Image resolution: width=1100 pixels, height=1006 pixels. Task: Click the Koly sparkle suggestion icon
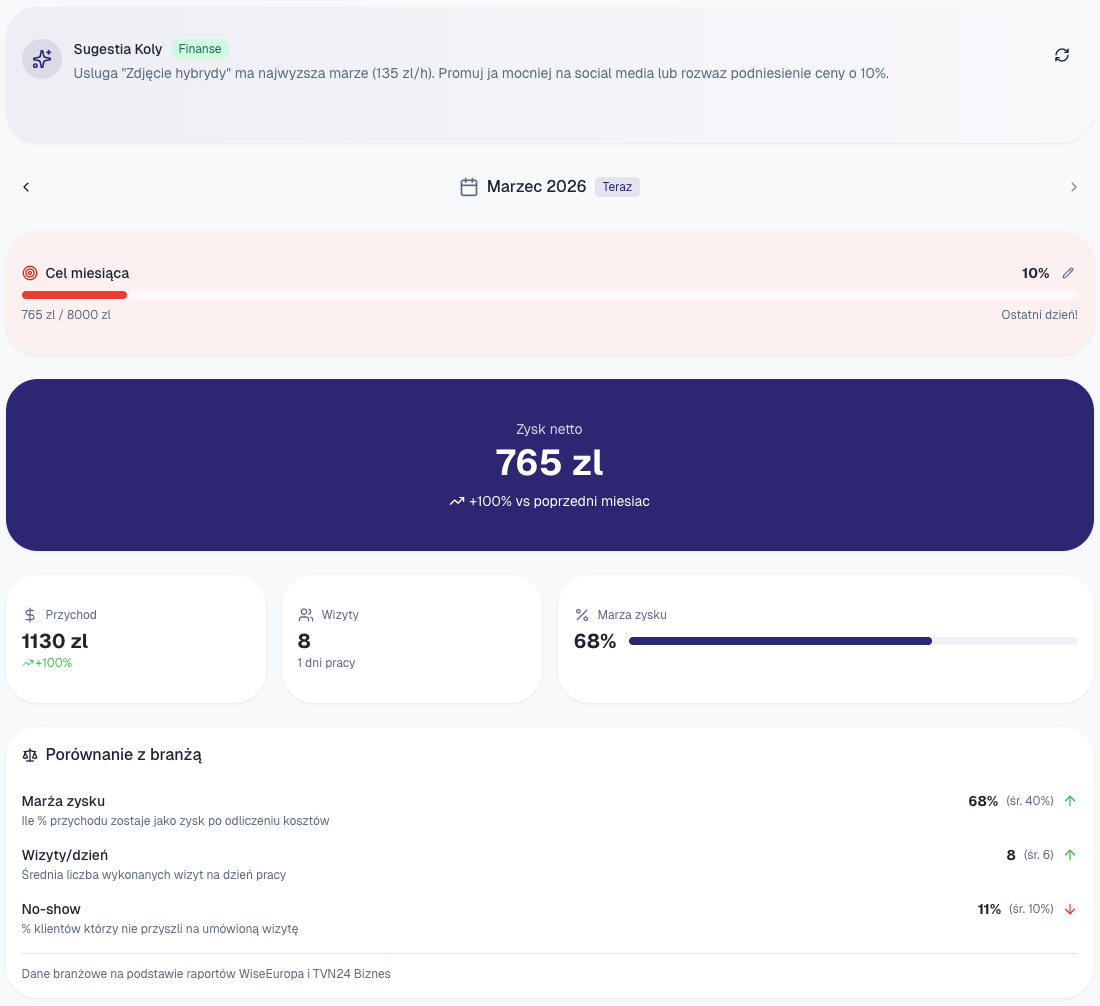[x=41, y=60]
